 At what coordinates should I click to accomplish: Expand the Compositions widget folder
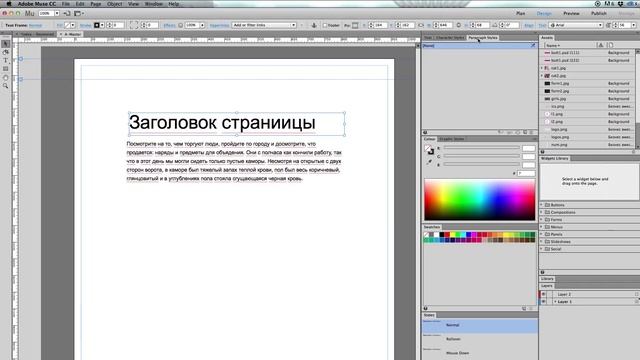[x=542, y=212]
